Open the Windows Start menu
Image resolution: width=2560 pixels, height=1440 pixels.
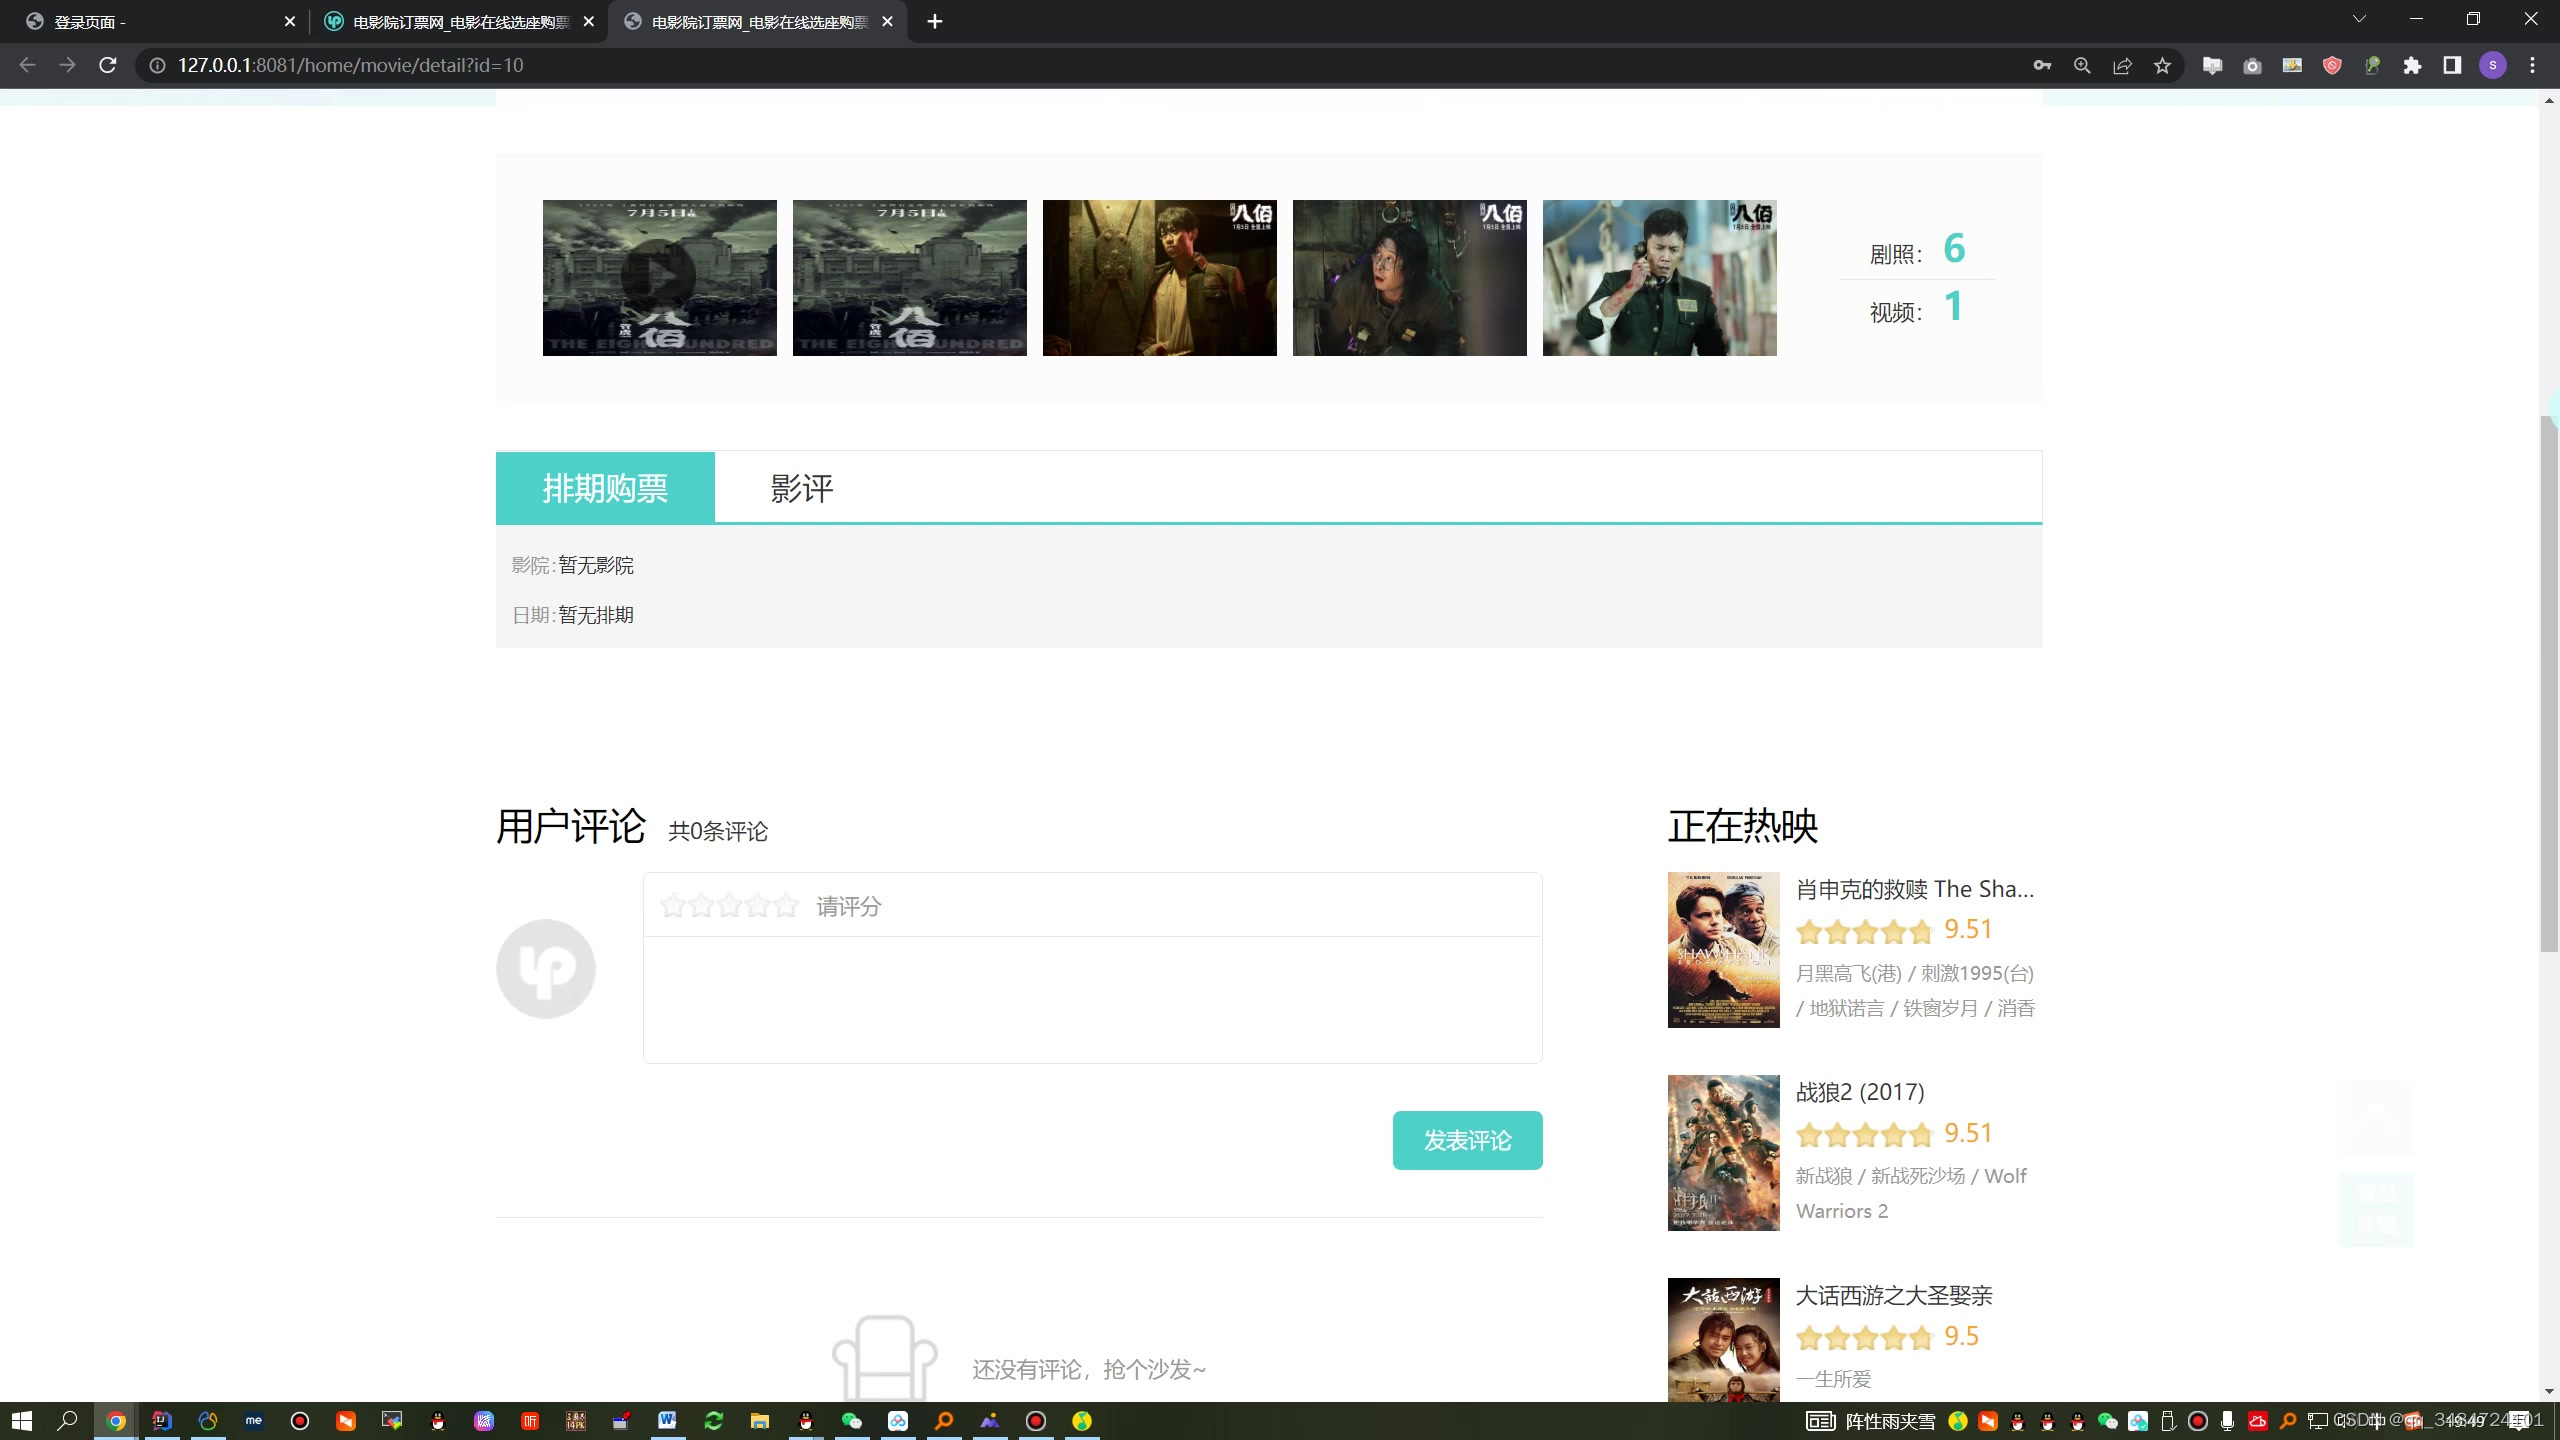(22, 1421)
